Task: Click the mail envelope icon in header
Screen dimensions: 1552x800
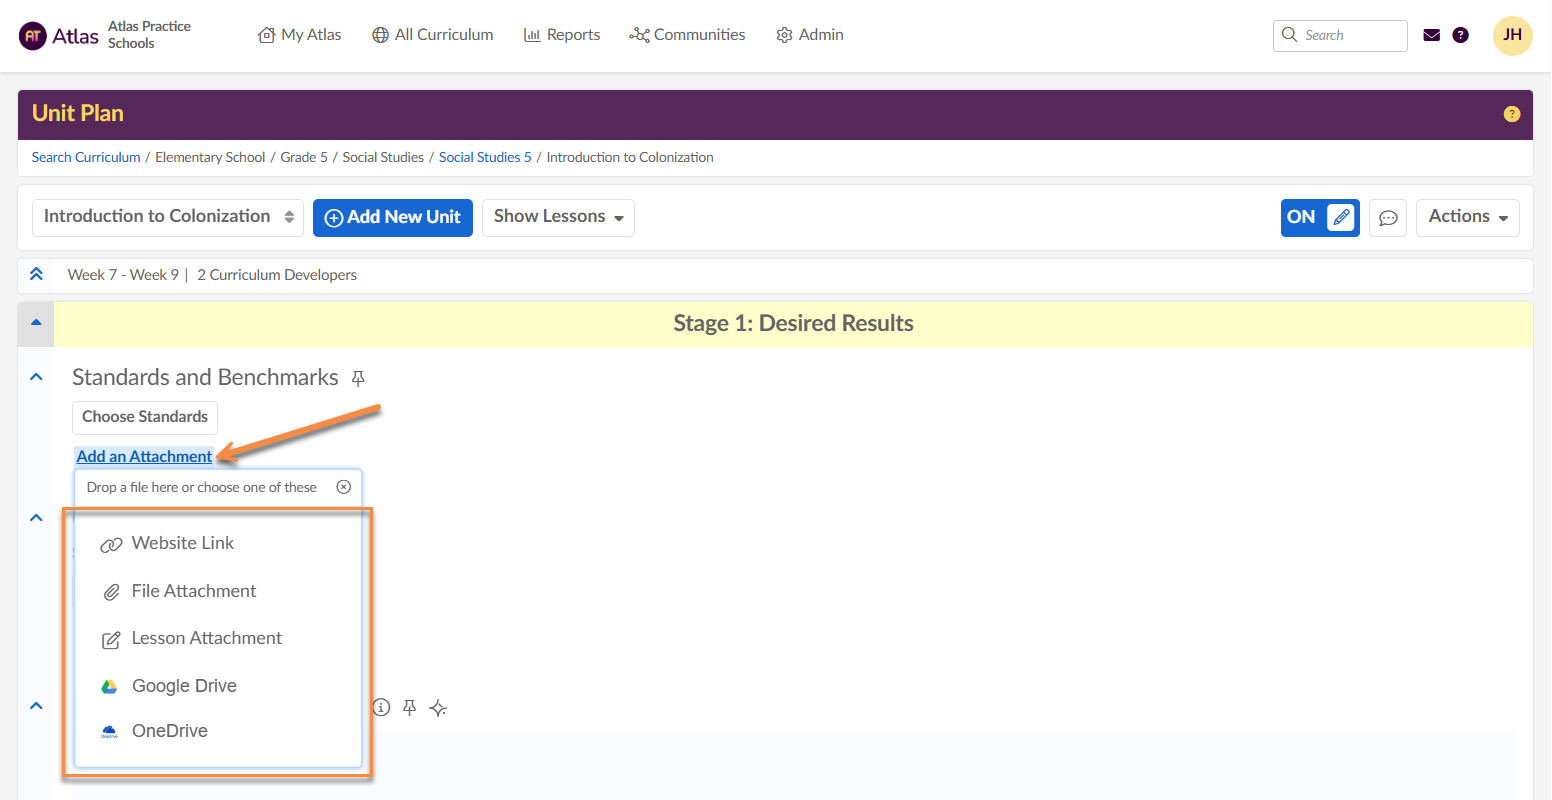Action: click(1431, 35)
